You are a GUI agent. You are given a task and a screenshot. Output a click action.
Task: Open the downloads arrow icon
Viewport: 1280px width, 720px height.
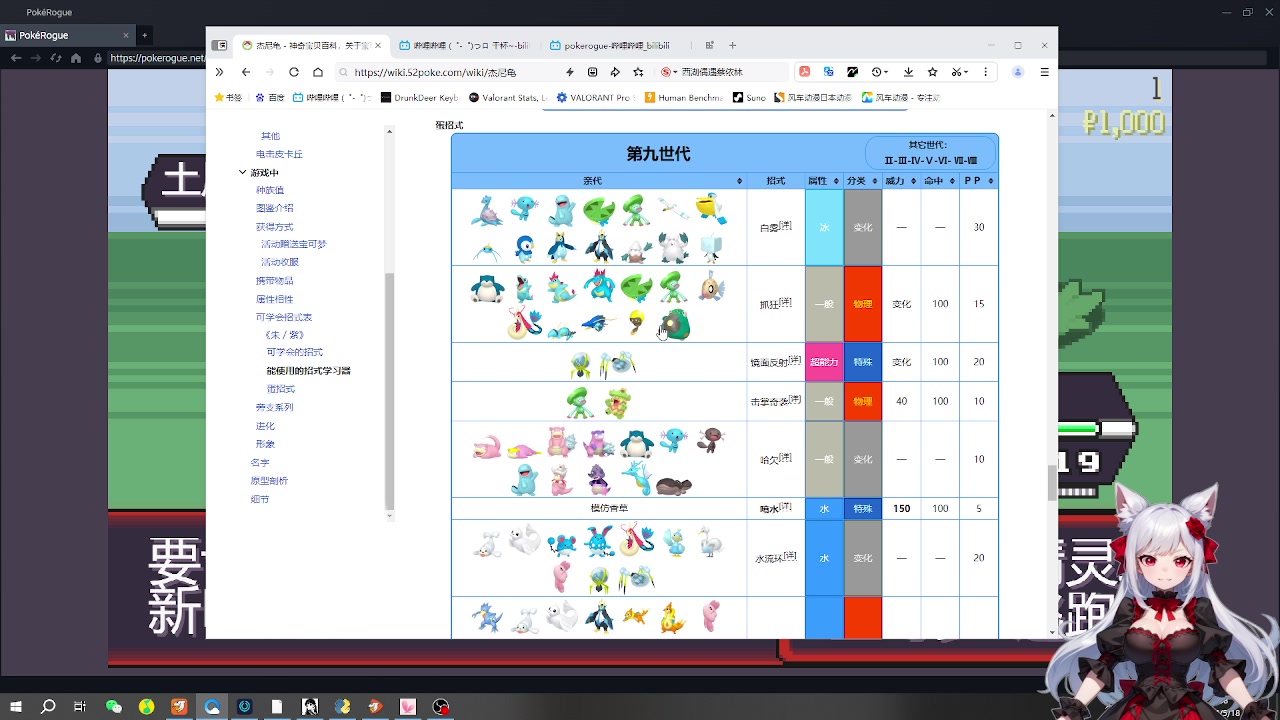908,72
